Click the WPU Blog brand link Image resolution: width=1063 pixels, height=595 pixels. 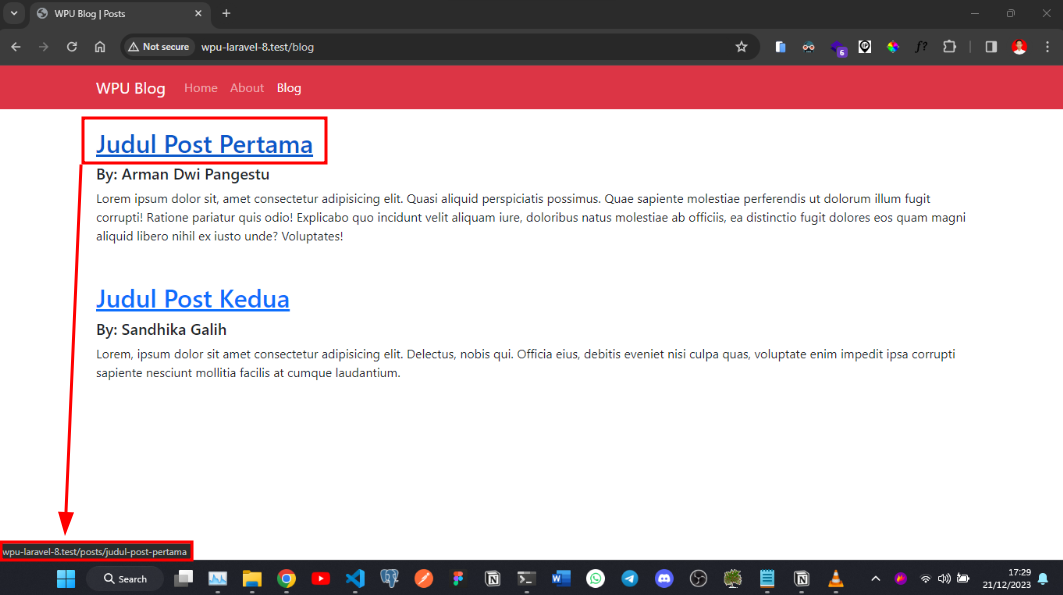click(130, 88)
